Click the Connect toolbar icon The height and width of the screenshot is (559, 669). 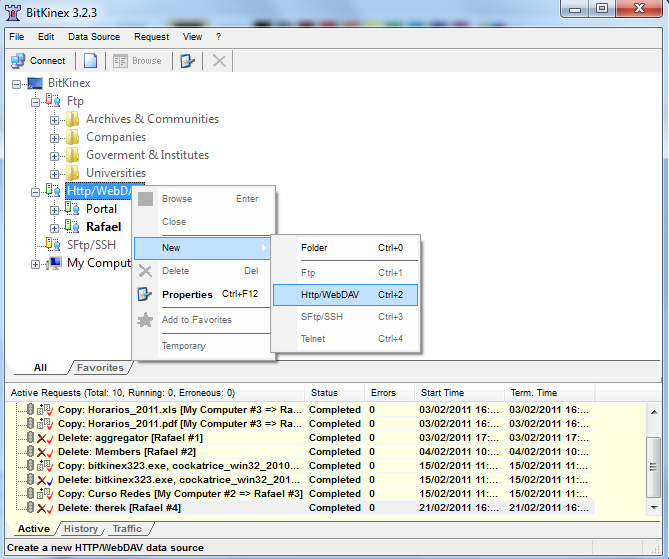(x=18, y=61)
